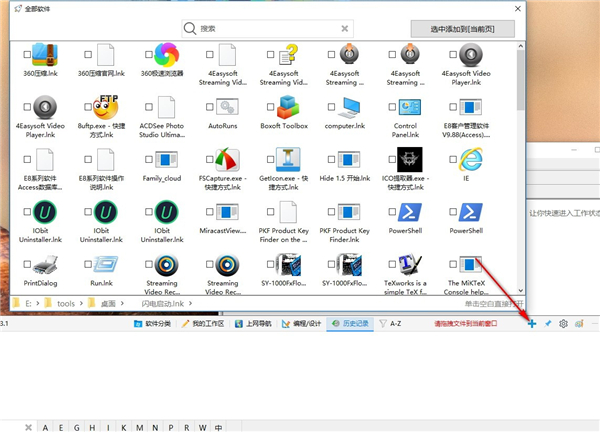Image resolution: width=600 pixels, height=432 pixels.
Task: Check the box for 360压缩.lnk
Action: pyautogui.click(x=27, y=55)
